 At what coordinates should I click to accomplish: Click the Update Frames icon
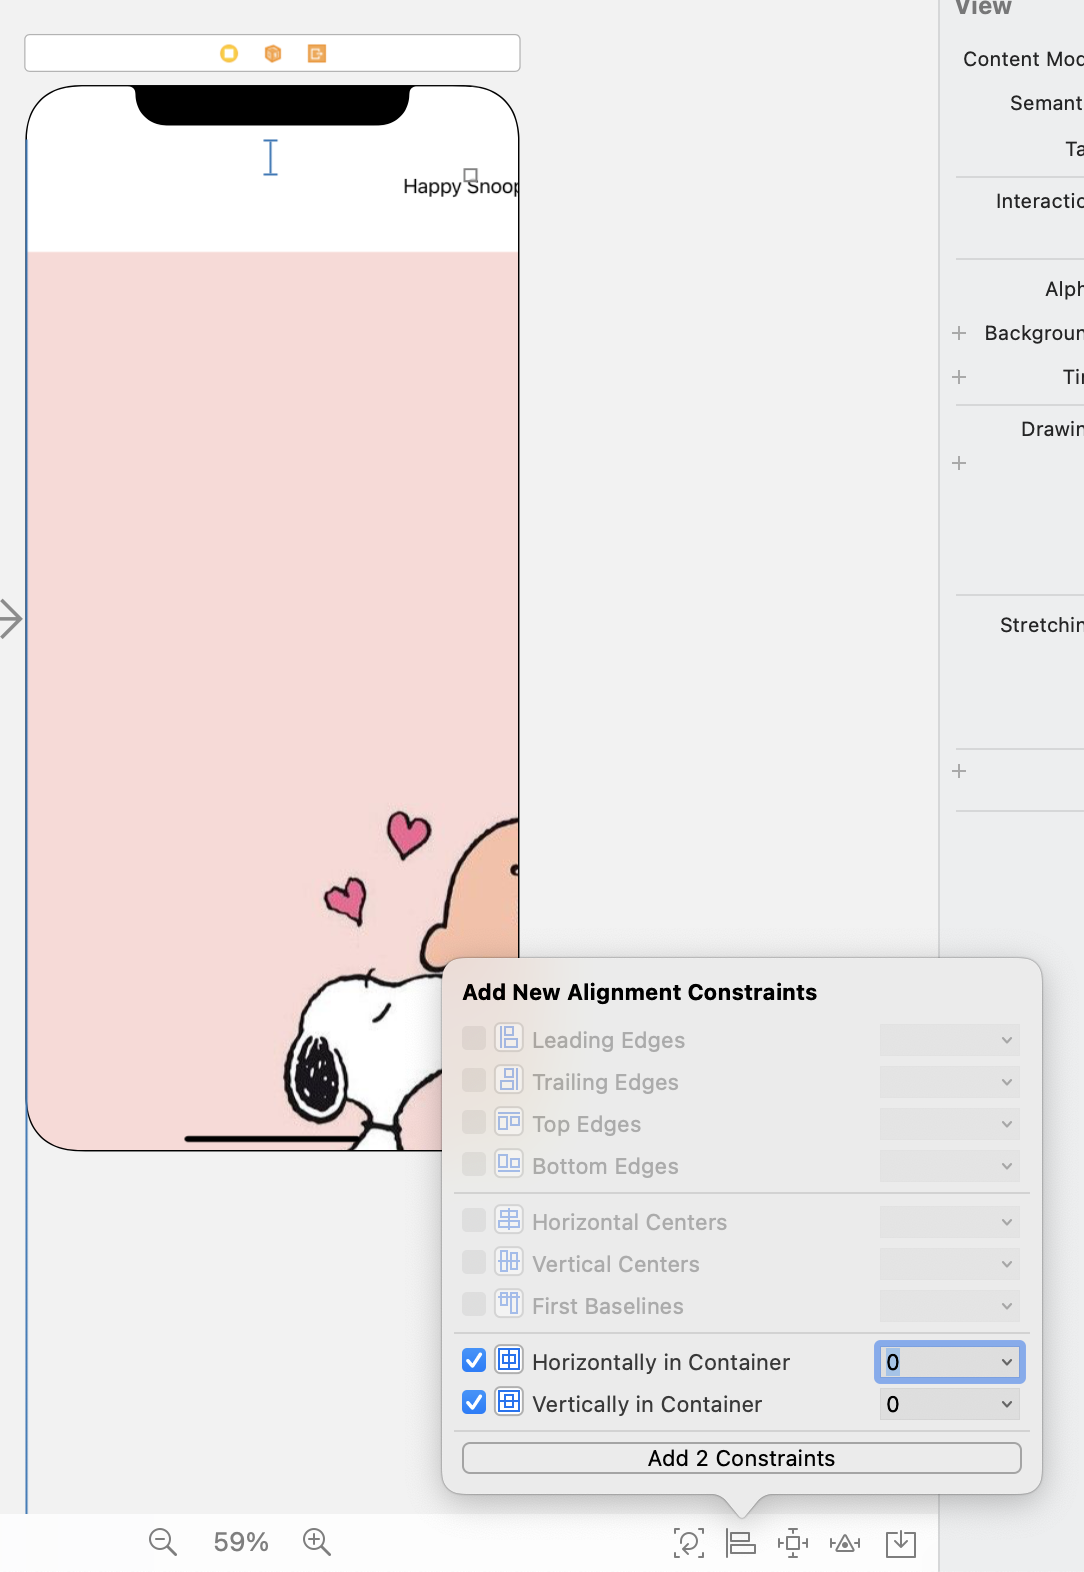(689, 1543)
